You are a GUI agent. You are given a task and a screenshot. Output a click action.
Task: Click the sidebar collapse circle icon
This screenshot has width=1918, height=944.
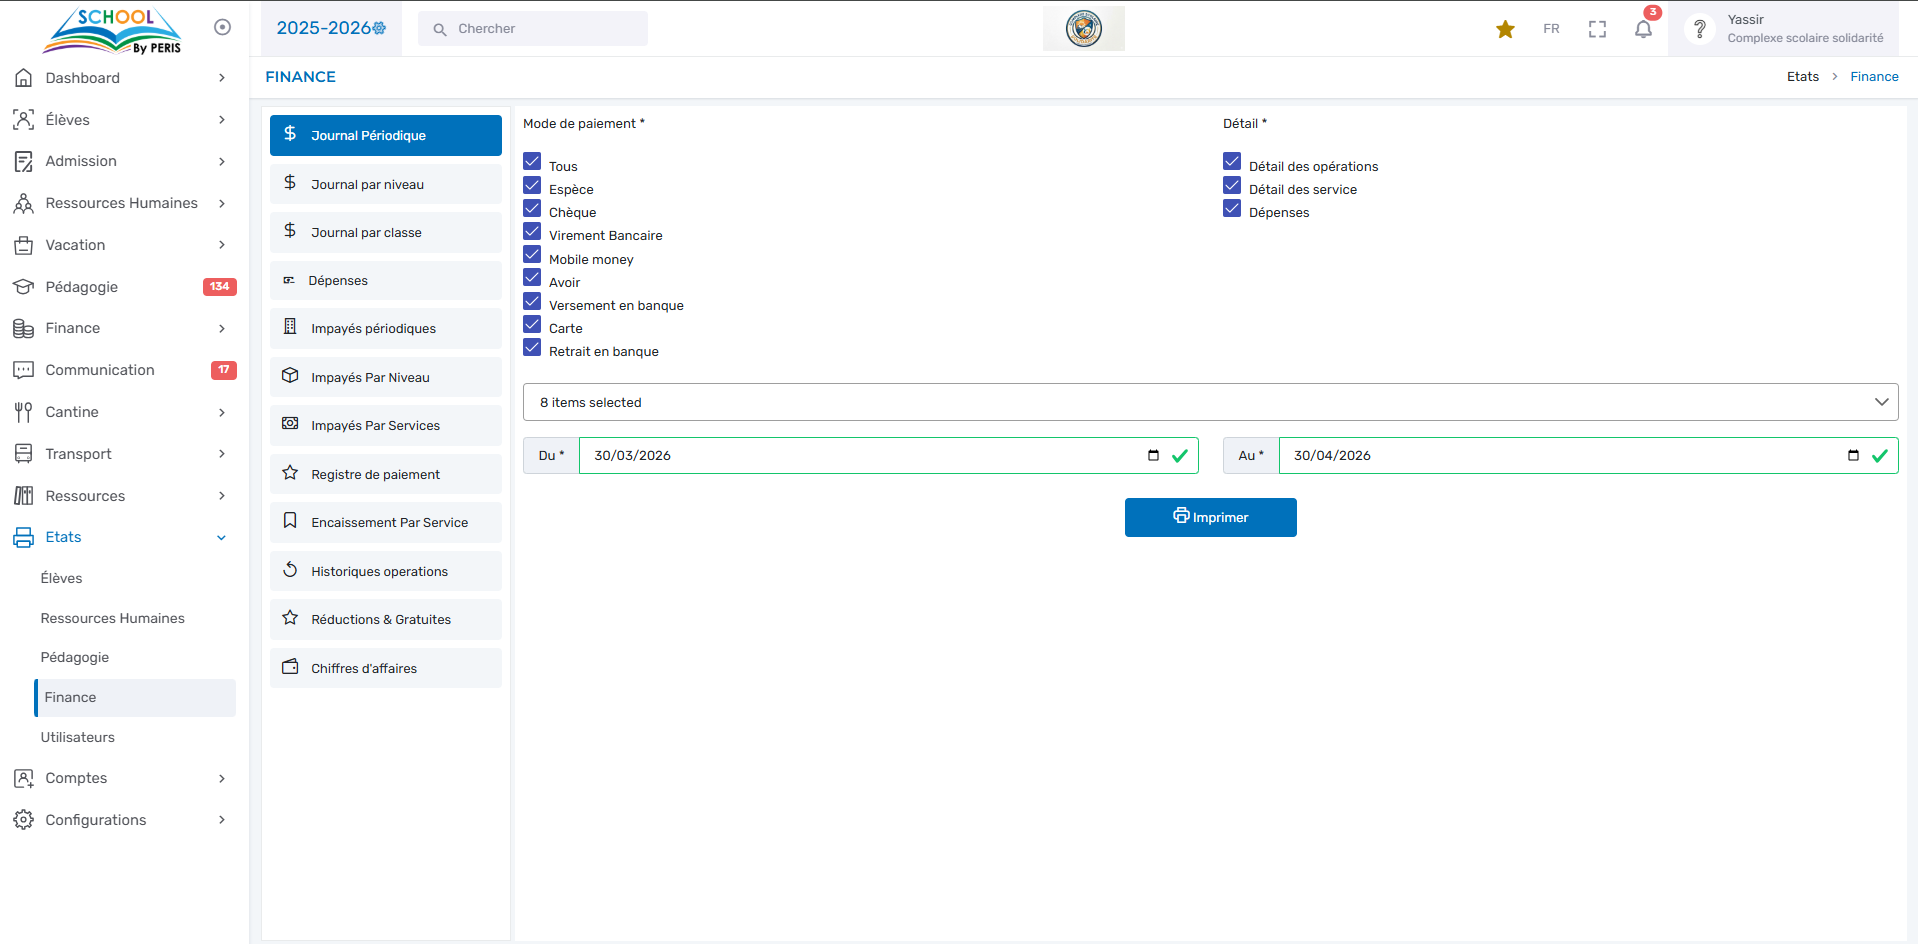(x=222, y=27)
